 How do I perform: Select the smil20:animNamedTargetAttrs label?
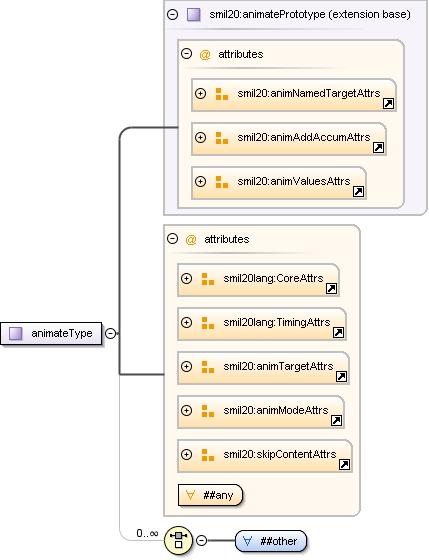click(309, 93)
